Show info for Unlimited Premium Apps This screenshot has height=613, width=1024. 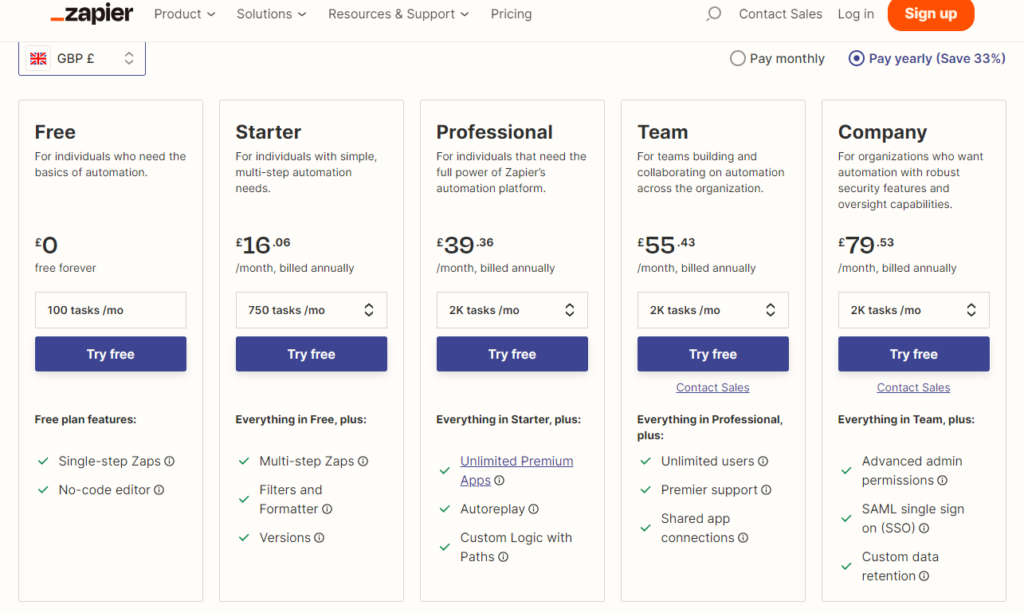499,480
